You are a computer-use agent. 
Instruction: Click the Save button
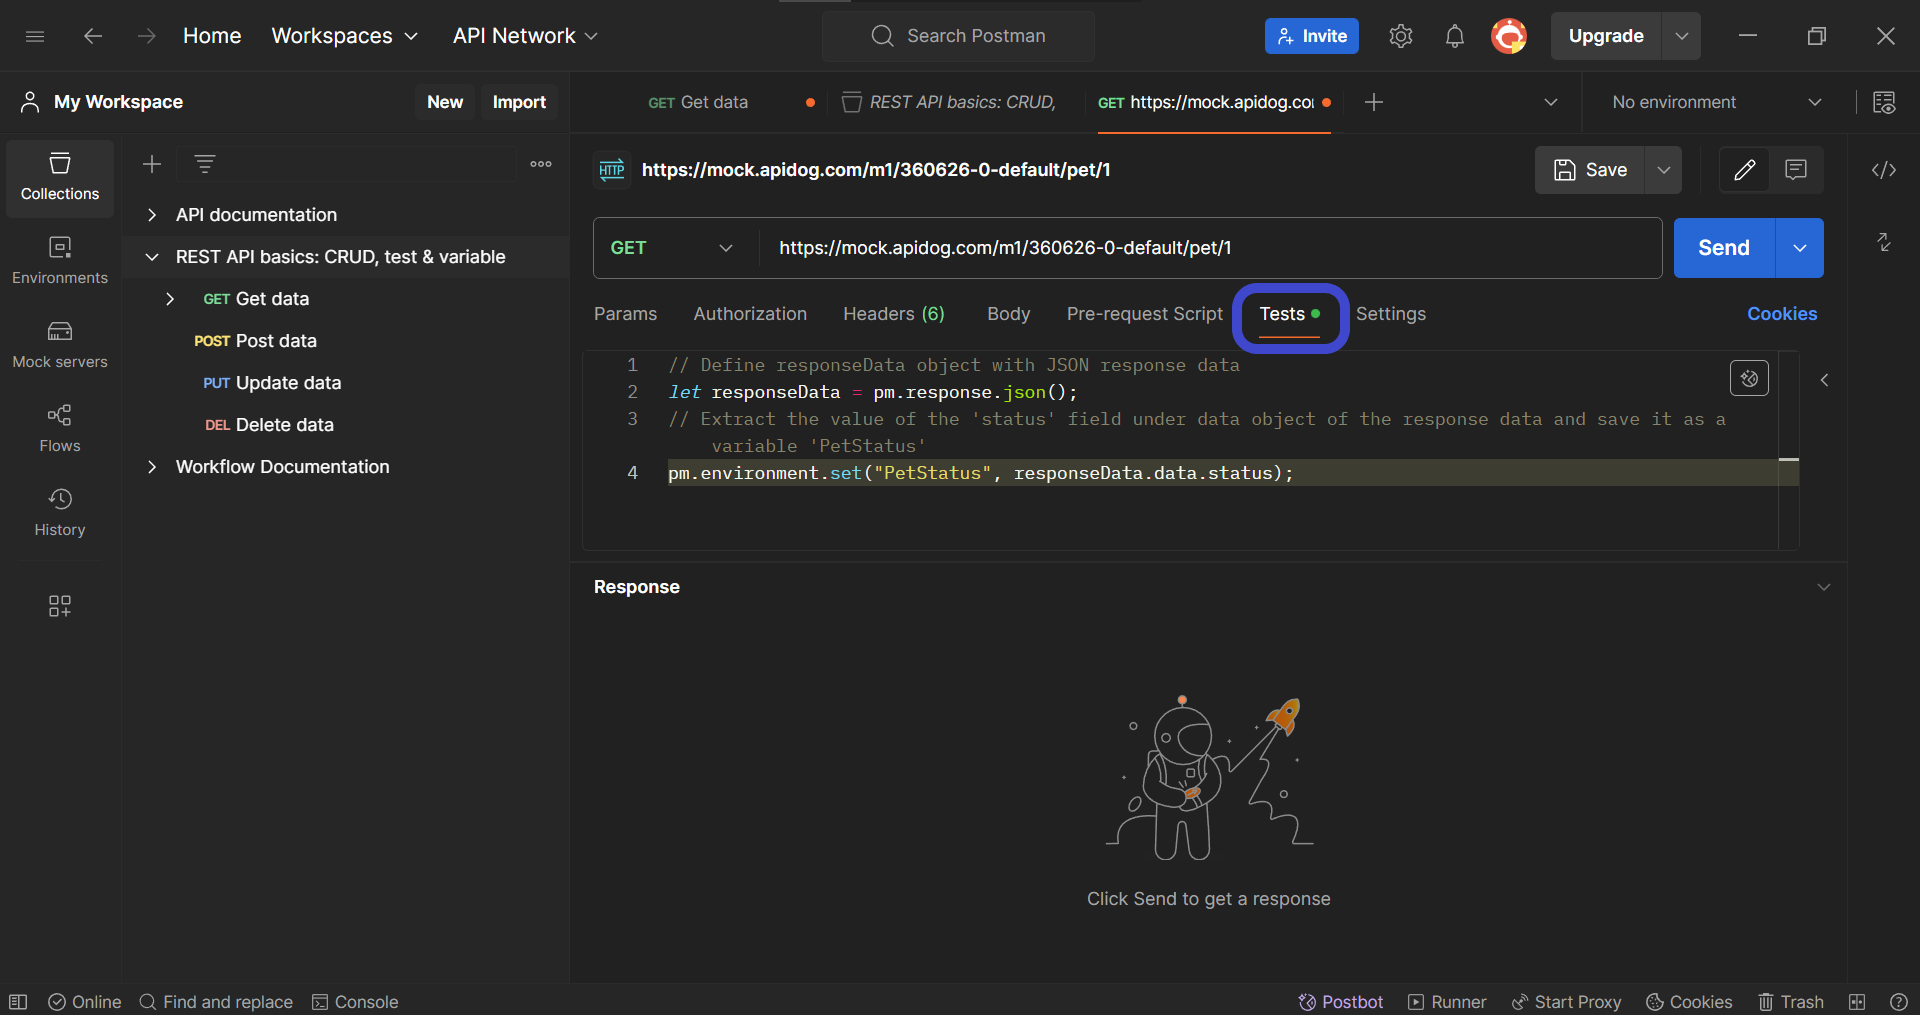coord(1591,170)
